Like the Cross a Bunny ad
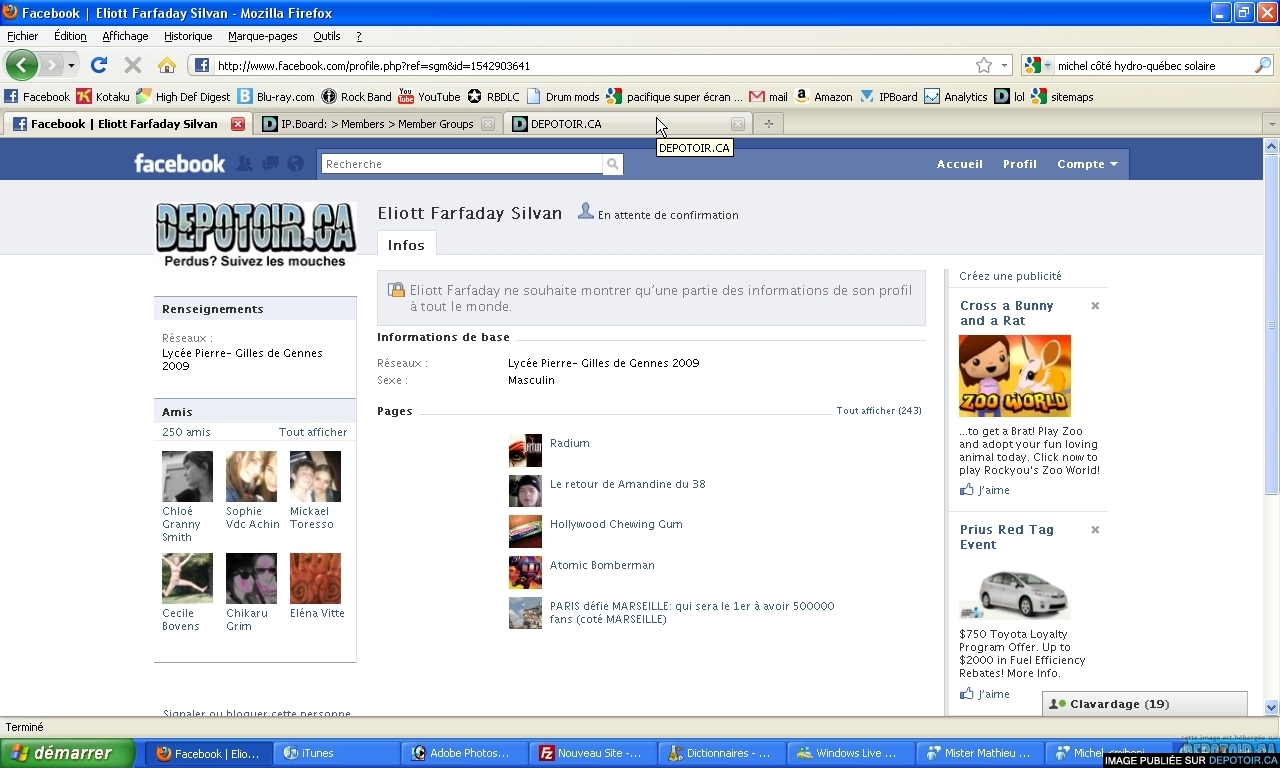Screen dimensions: 1280x768 click(x=985, y=490)
